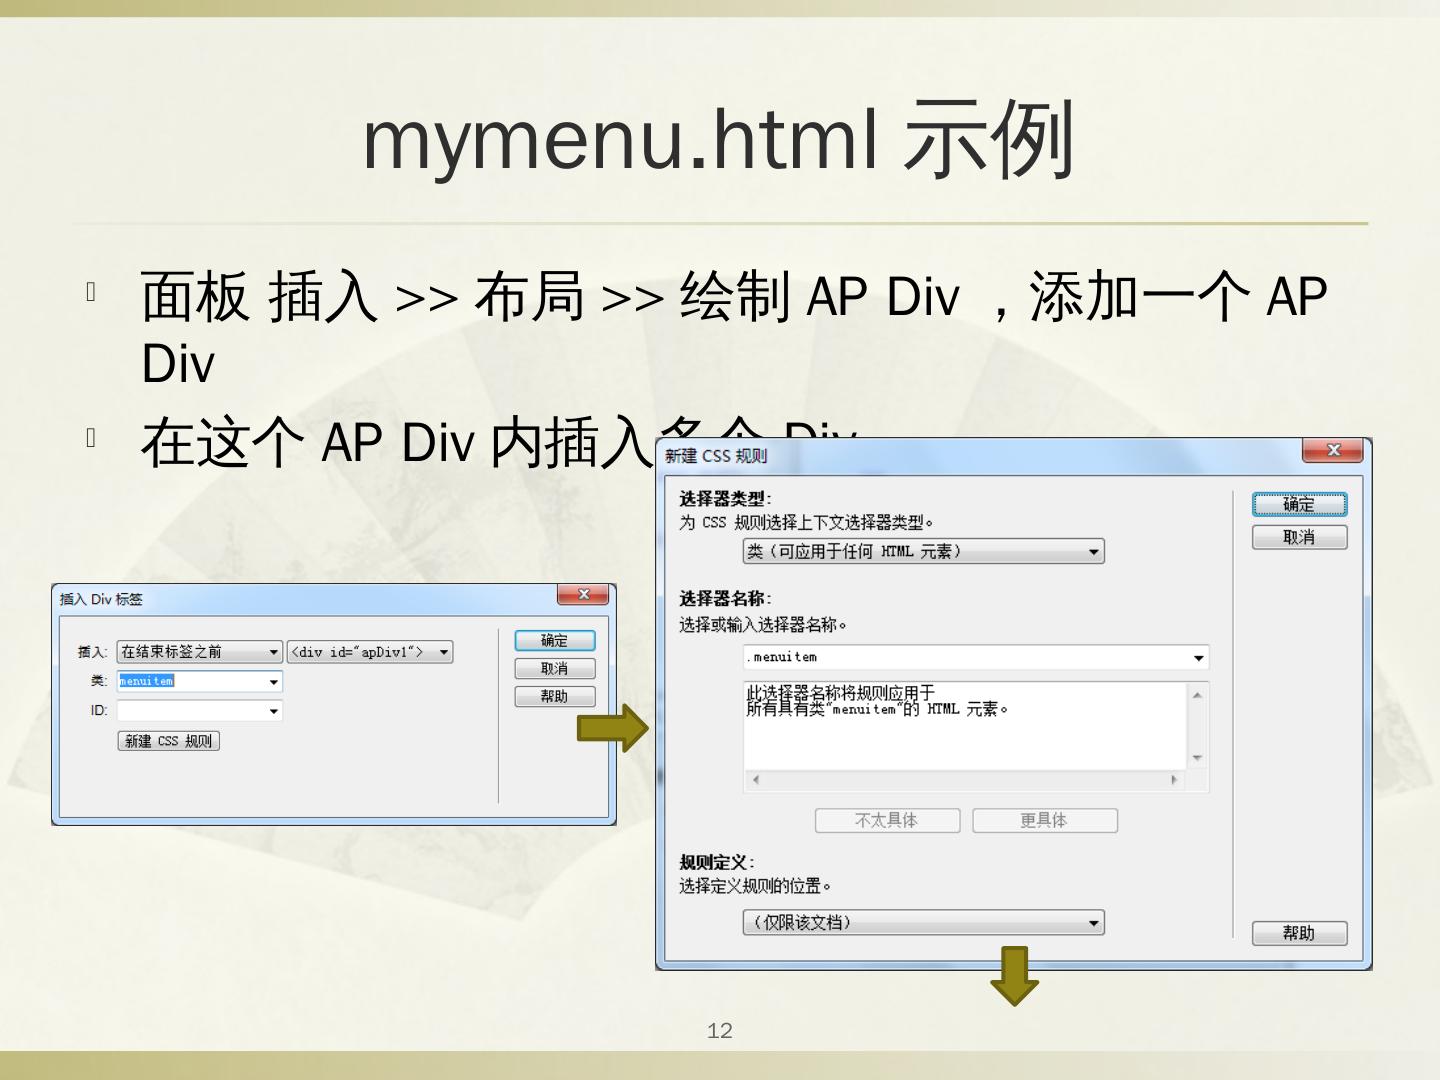Image resolution: width=1440 pixels, height=1080 pixels.
Task: Click scroll-up arrow in selector description box
Action: pos(1197,695)
